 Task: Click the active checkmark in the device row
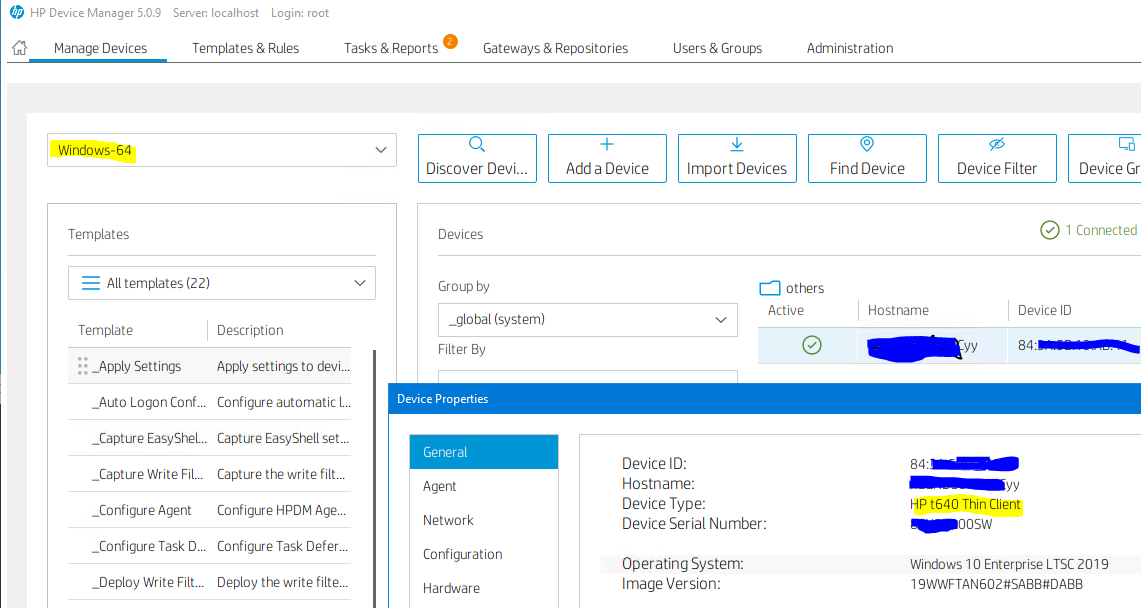pos(812,345)
